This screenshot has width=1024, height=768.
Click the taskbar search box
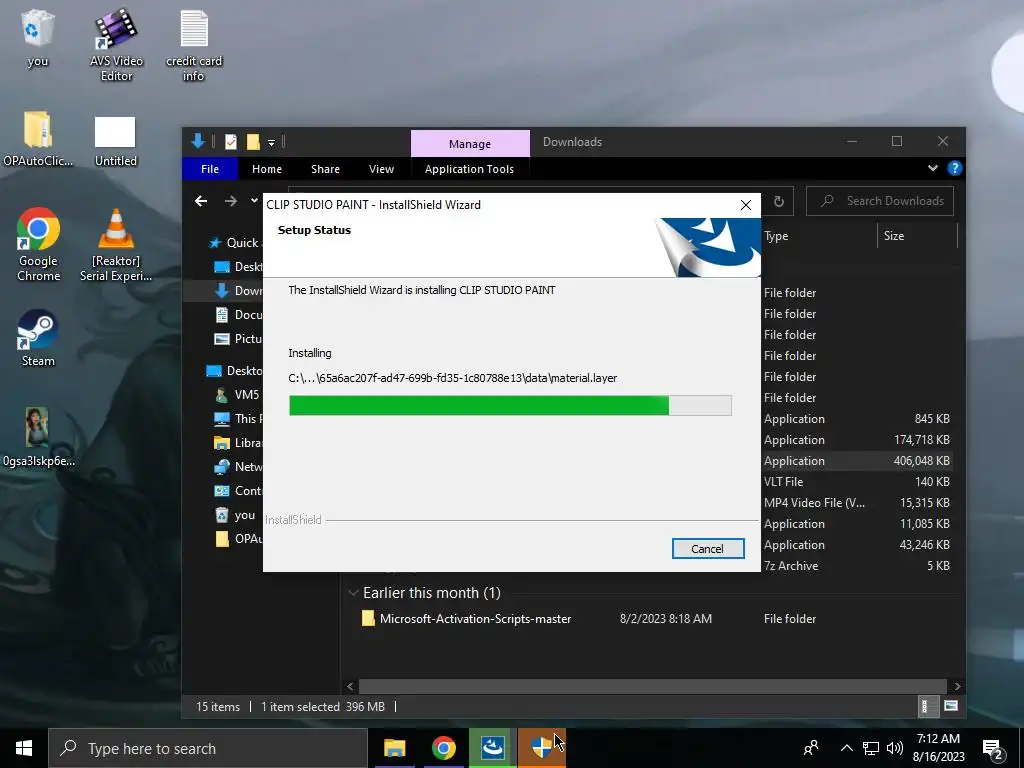click(208, 748)
